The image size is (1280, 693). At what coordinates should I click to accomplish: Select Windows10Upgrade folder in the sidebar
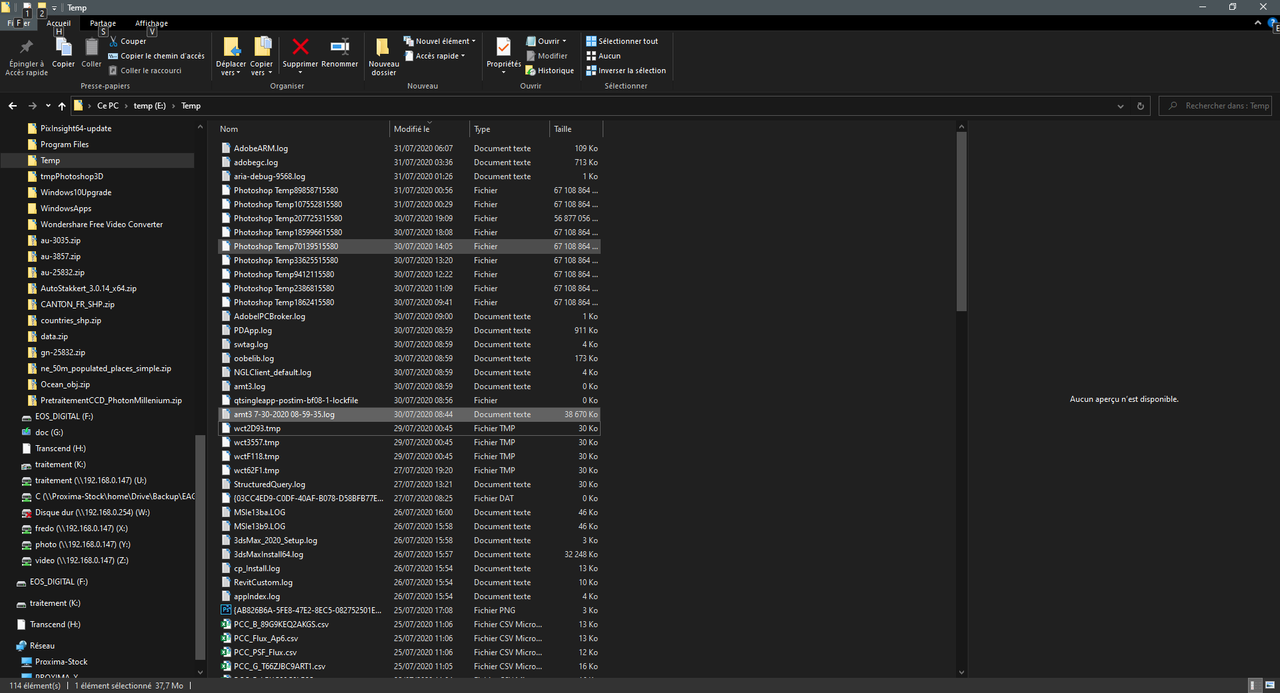point(75,192)
